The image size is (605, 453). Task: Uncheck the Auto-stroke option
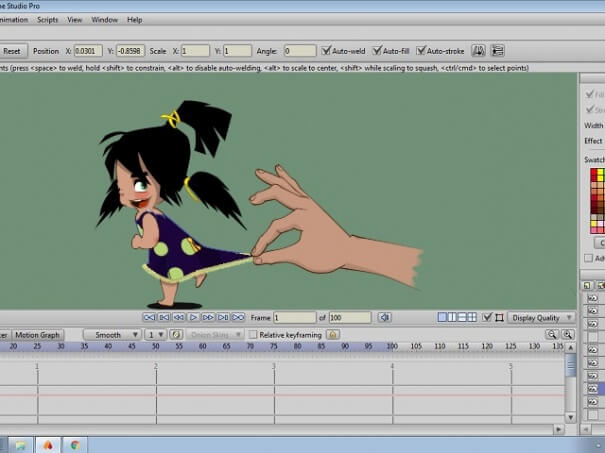422,50
